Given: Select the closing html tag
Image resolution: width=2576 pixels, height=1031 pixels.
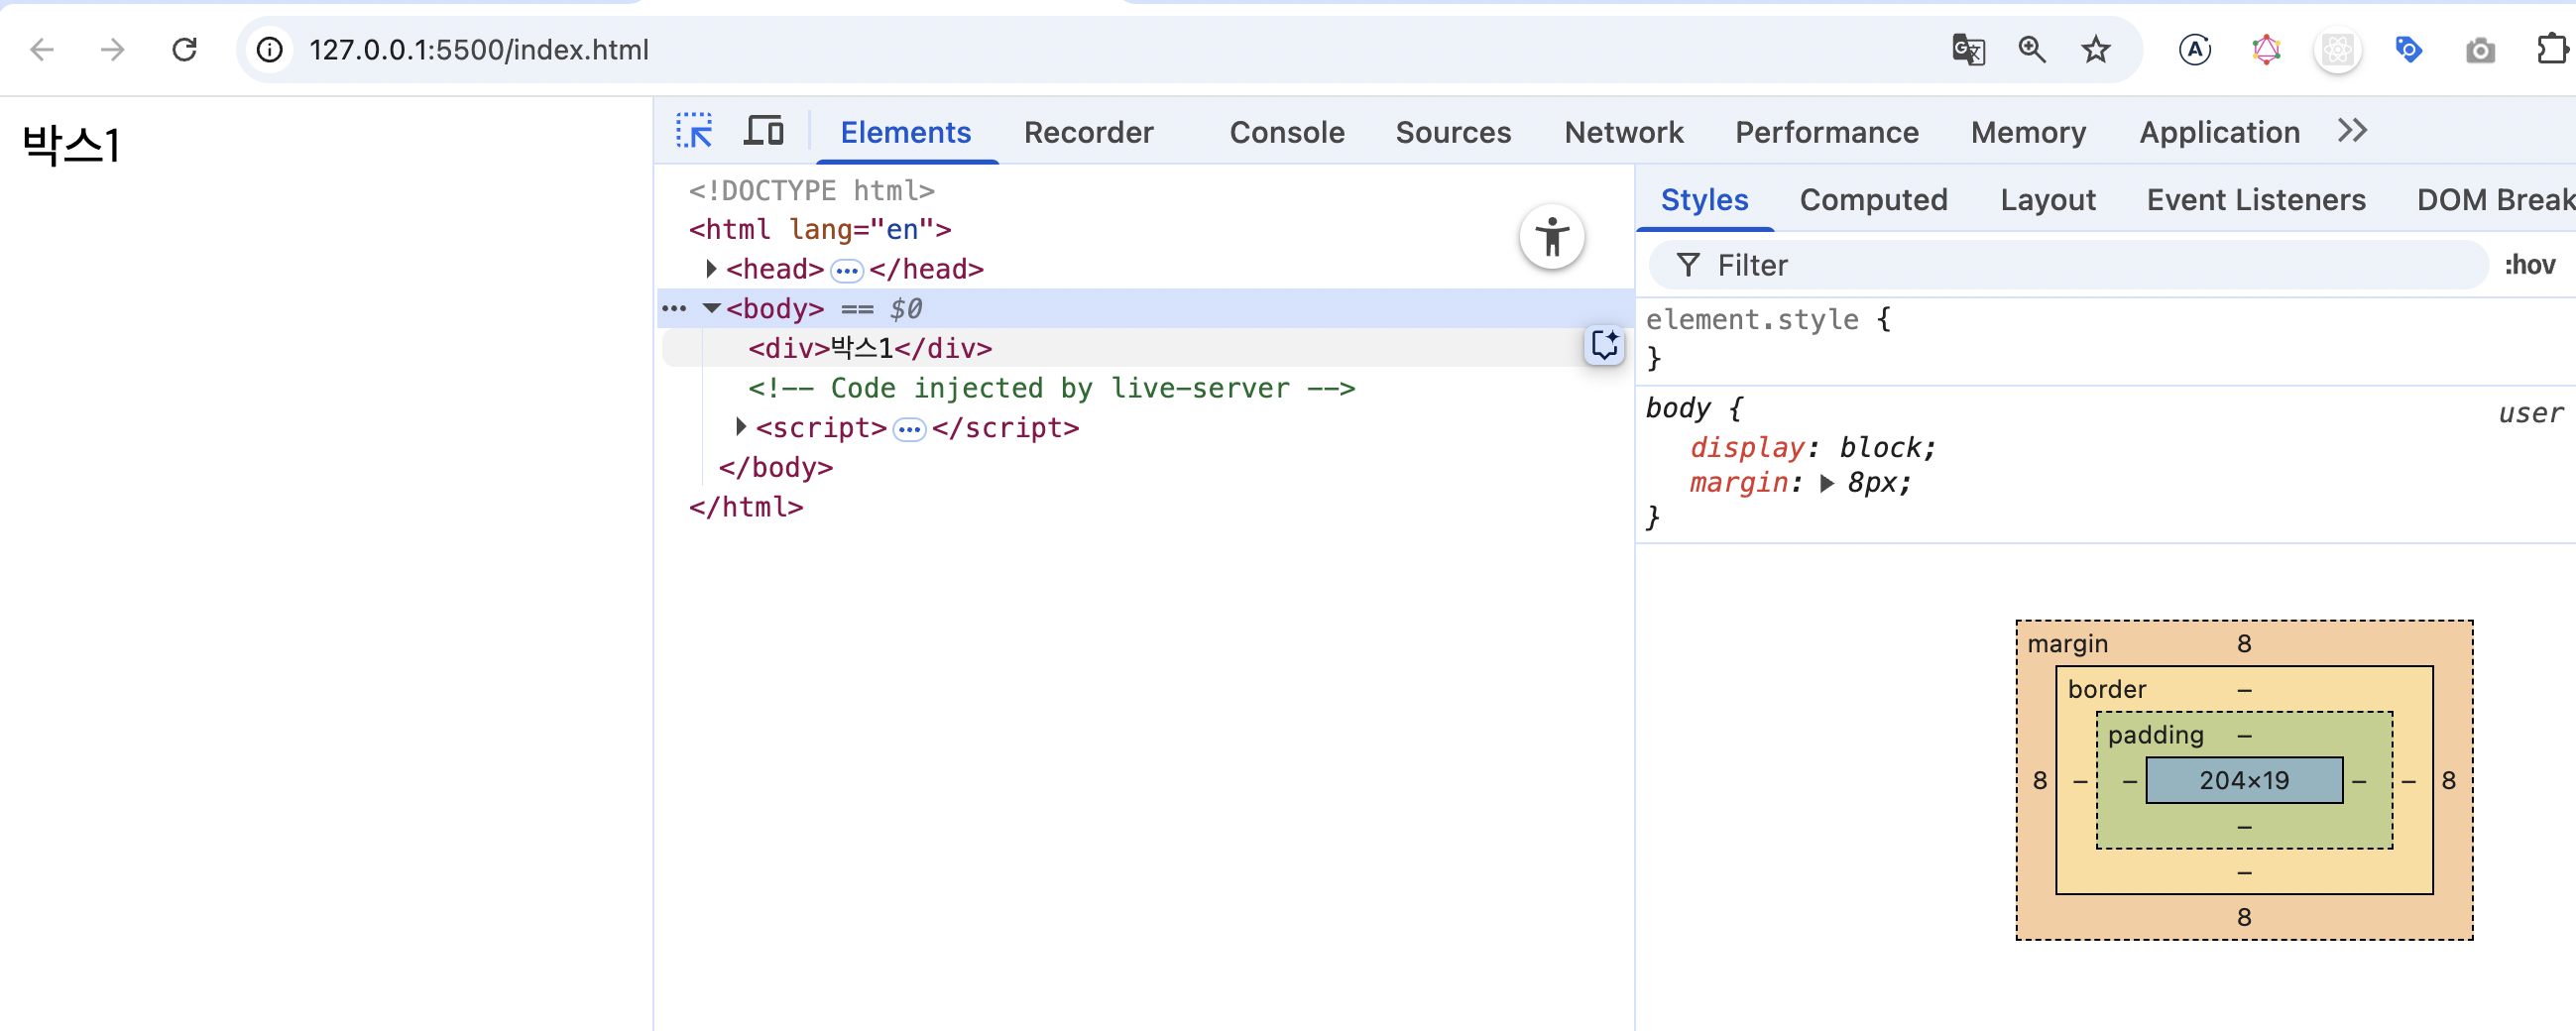Looking at the screenshot, I should tap(746, 507).
